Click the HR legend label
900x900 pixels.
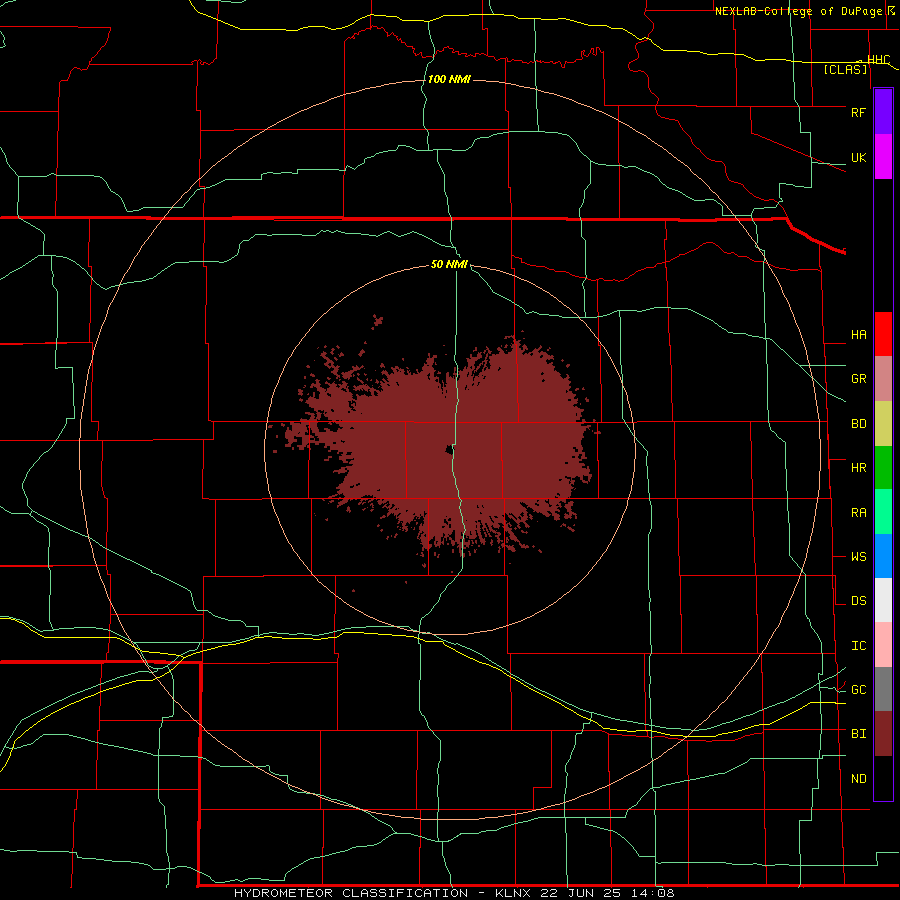pyautogui.click(x=858, y=468)
